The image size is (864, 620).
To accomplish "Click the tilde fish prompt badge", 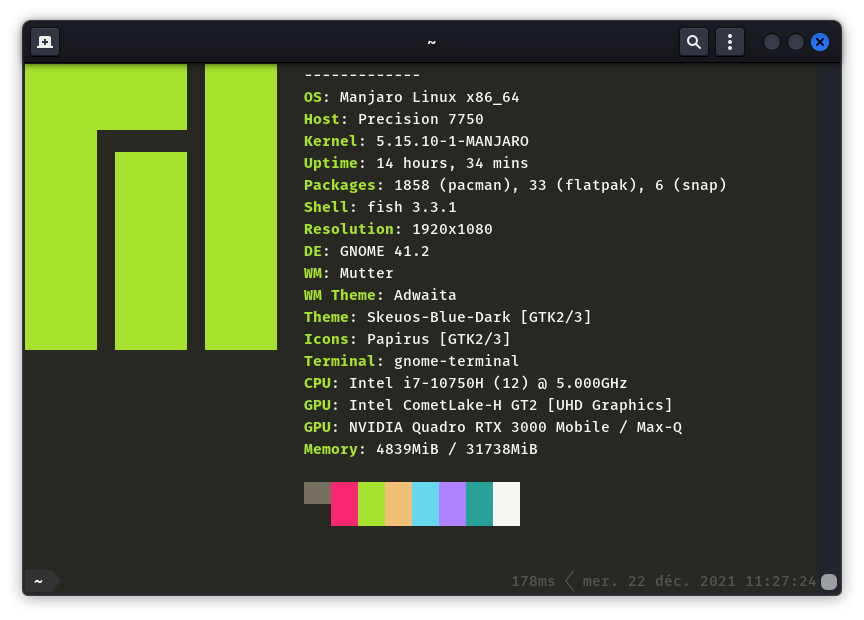I will pyautogui.click(x=38, y=581).
